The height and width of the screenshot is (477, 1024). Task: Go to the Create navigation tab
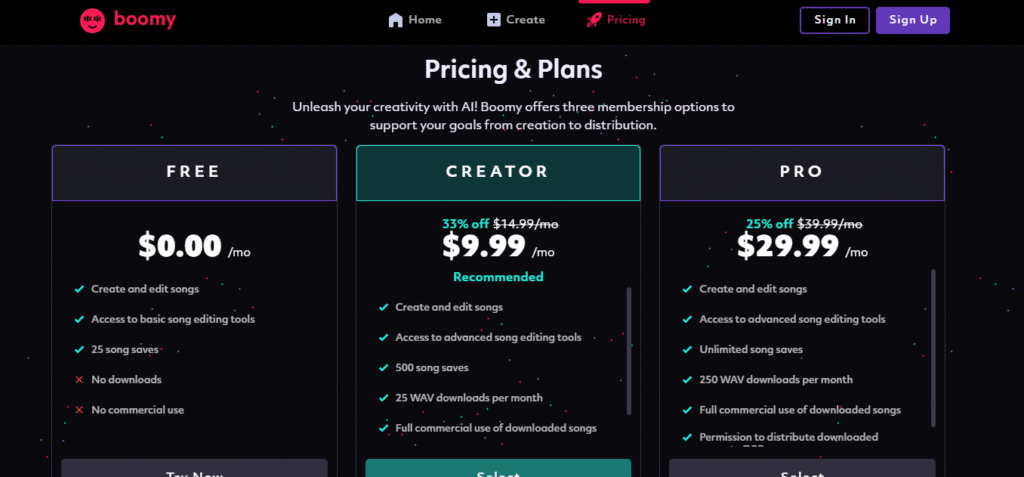tap(516, 20)
